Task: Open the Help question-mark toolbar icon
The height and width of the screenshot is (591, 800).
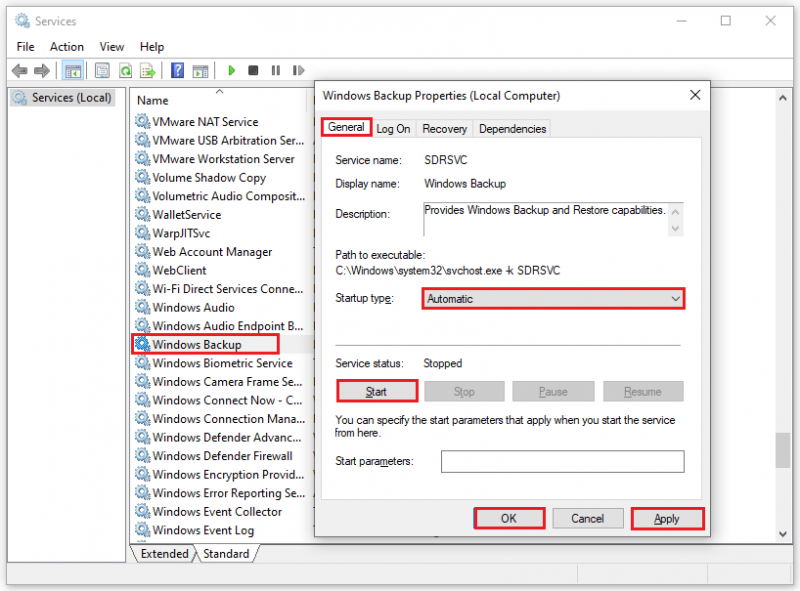Action: [x=178, y=70]
